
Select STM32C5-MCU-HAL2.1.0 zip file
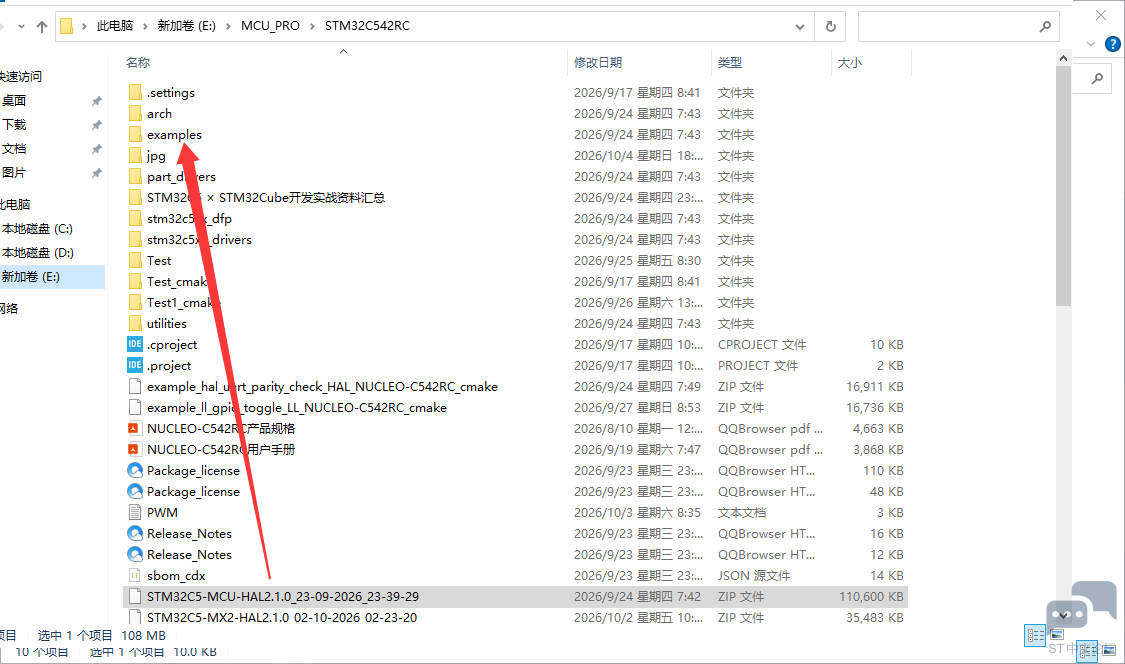click(x=283, y=597)
